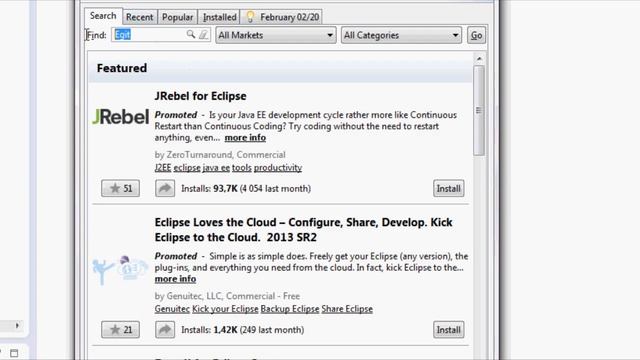Click the Eclipse Loves the Cloud title
640x360 pixels.
tap(303, 230)
